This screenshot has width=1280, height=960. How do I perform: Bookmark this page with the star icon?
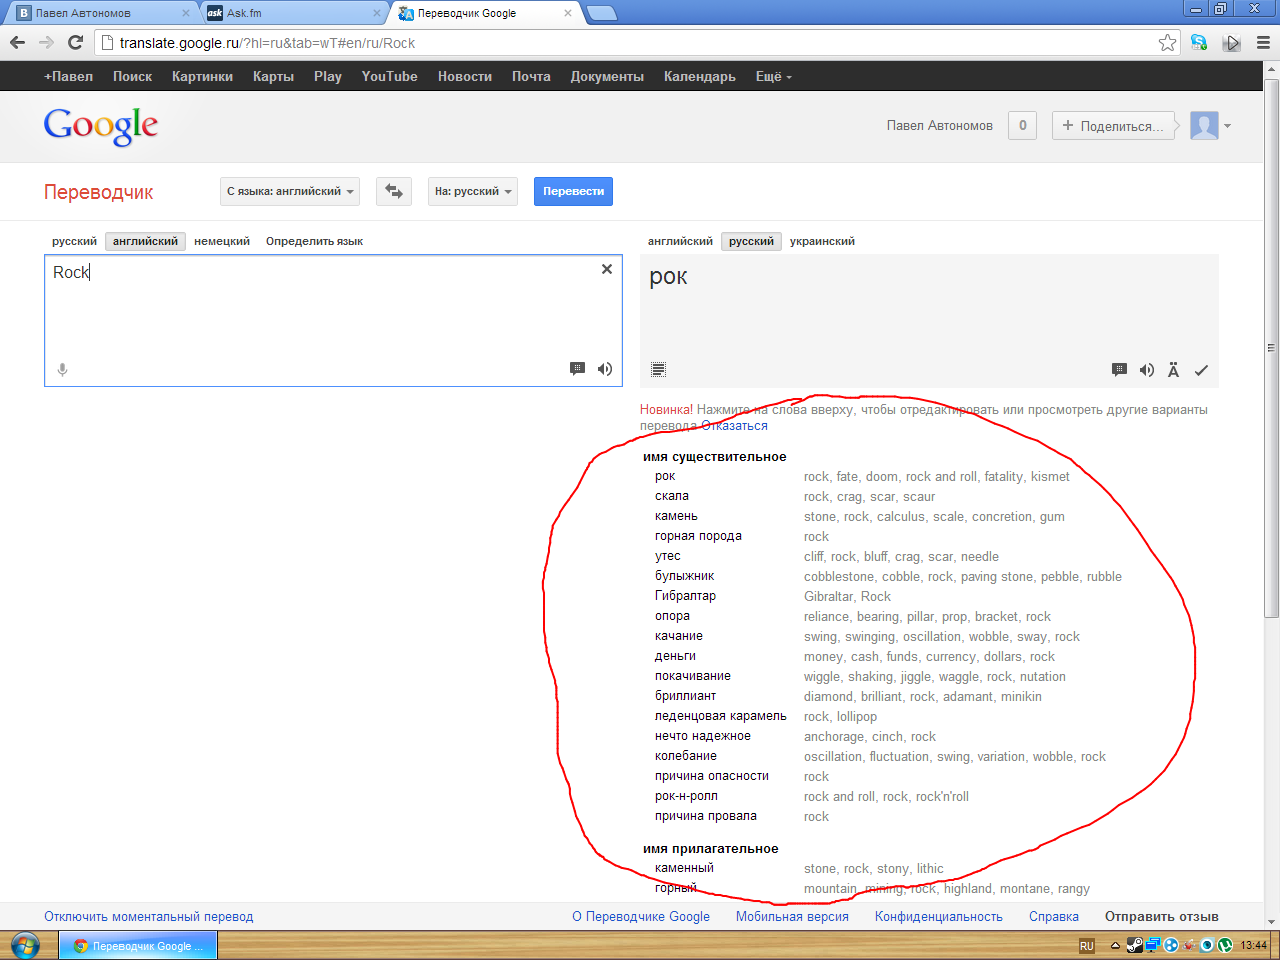click(x=1167, y=42)
